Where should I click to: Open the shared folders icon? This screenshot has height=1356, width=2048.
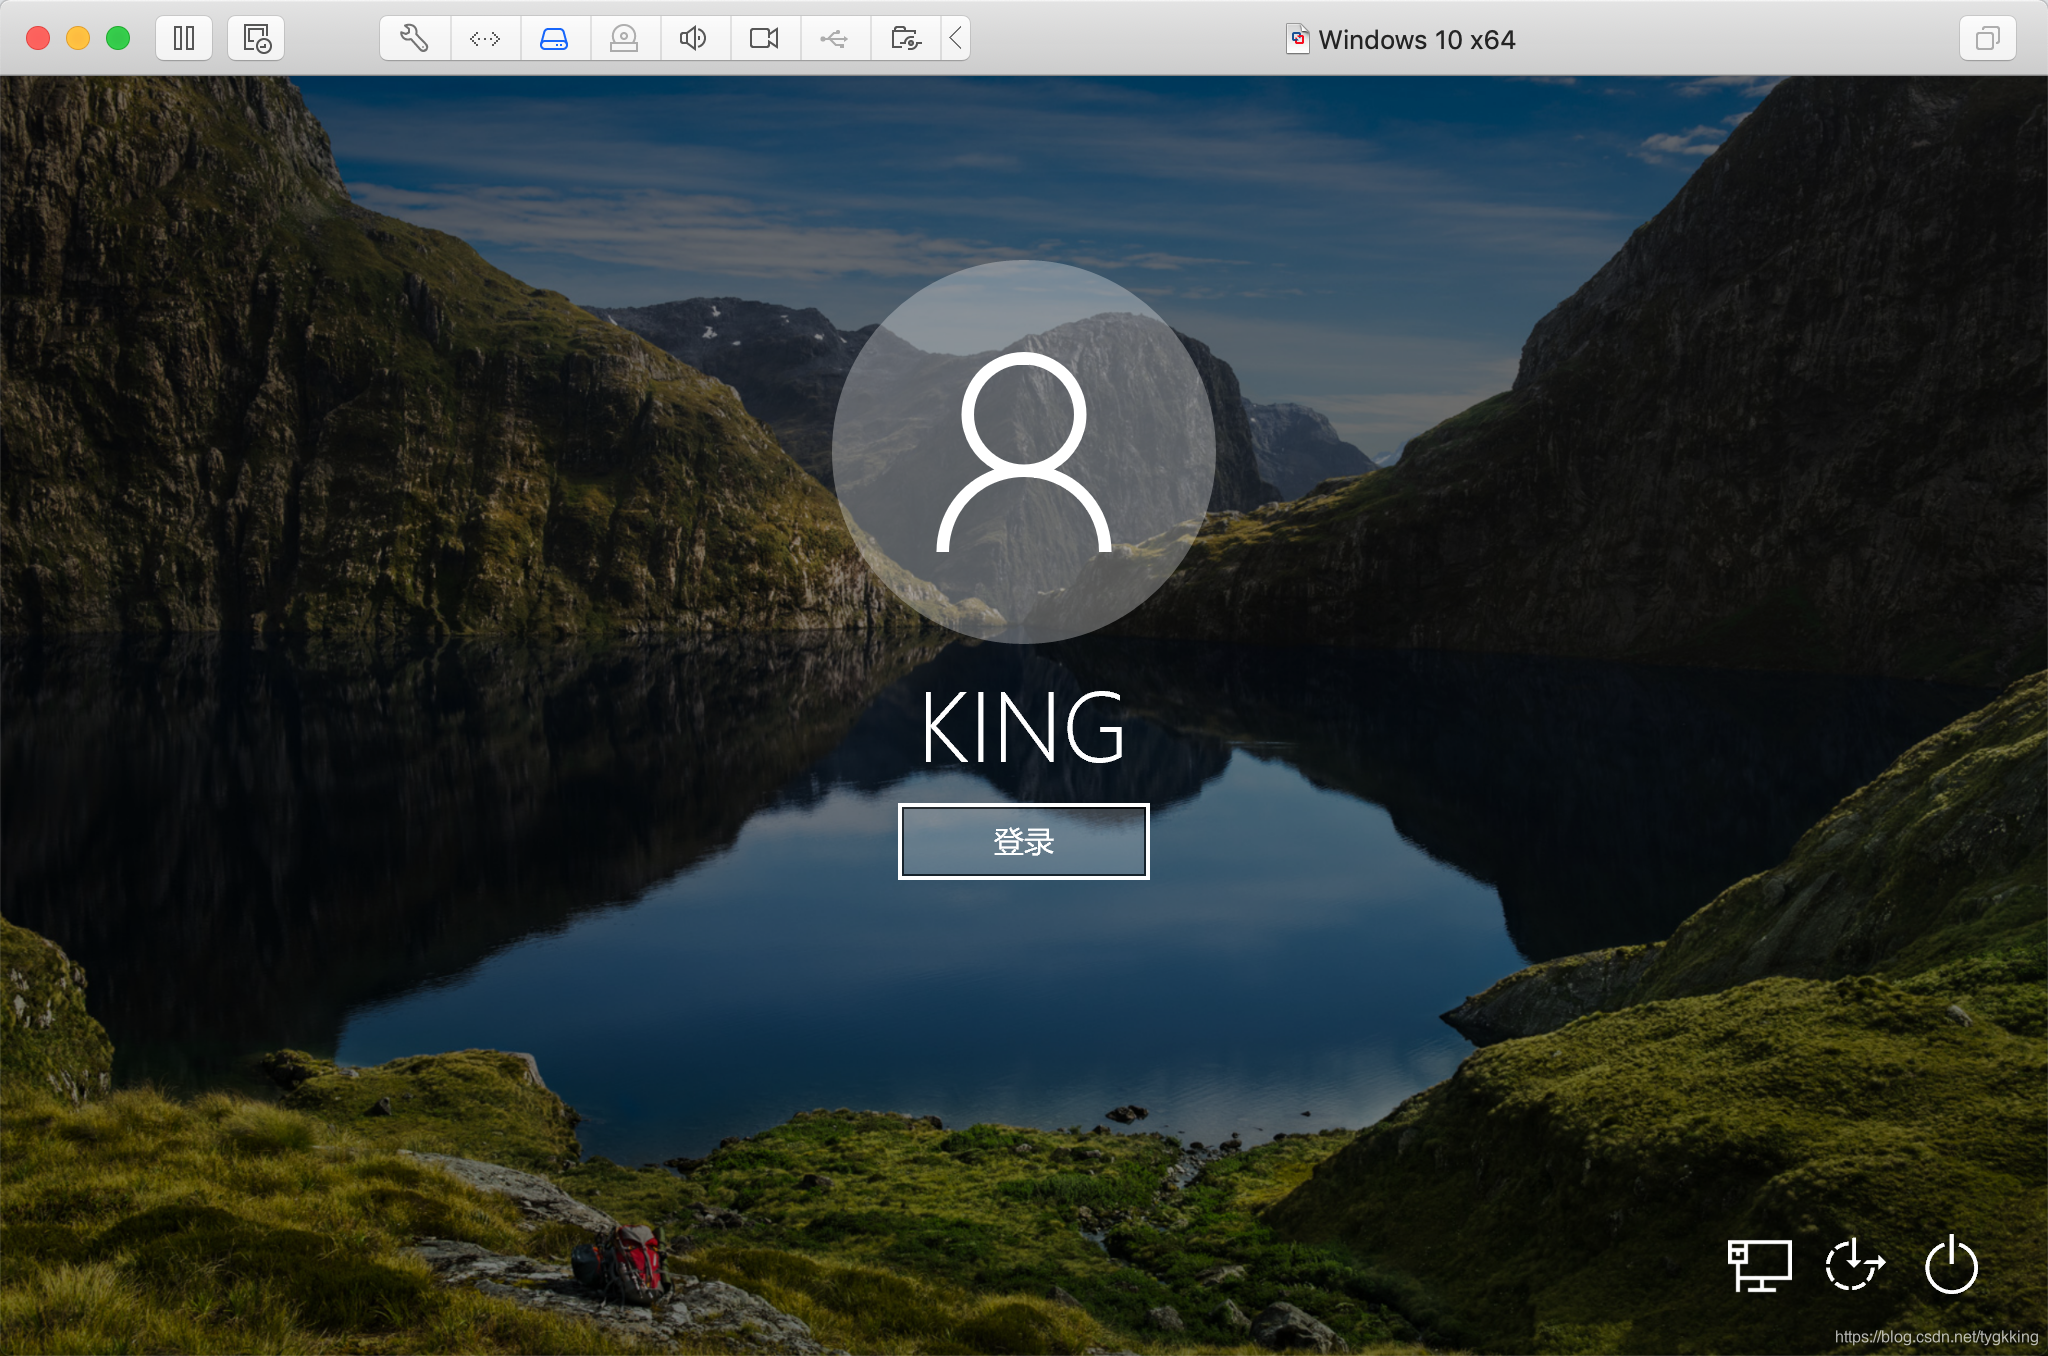tap(905, 39)
